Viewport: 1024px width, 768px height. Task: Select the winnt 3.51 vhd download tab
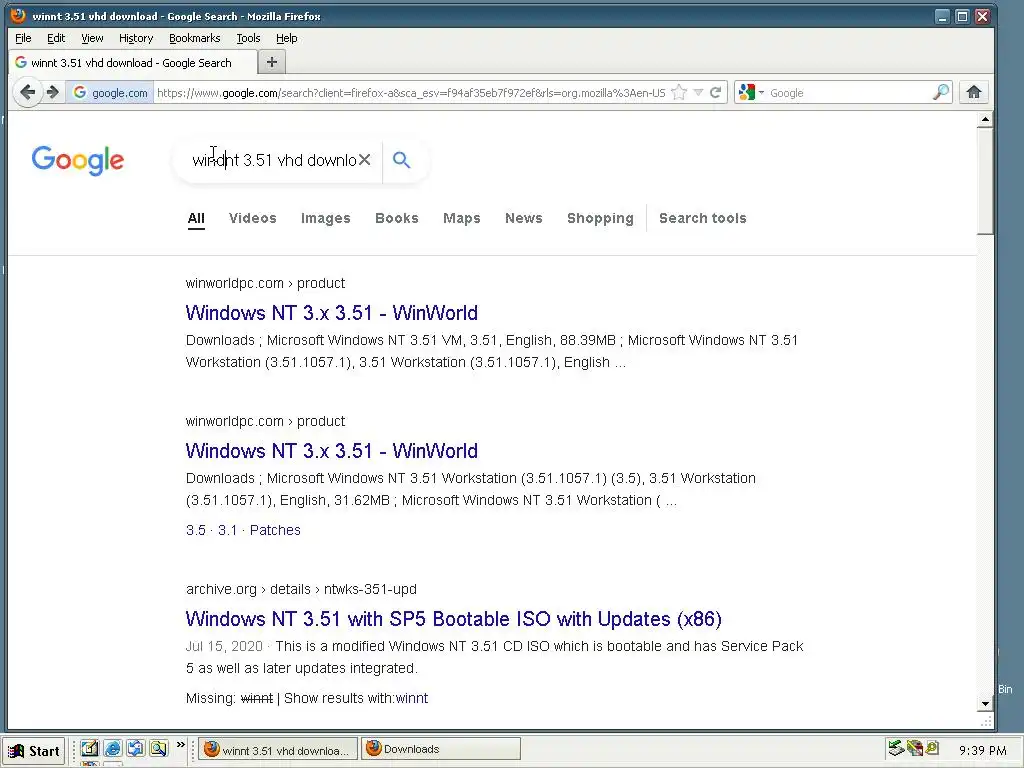pyautogui.click(x=132, y=63)
